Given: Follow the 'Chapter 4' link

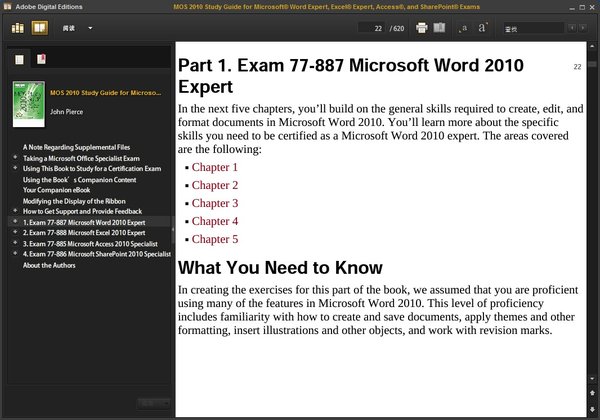Looking at the screenshot, I should 214,221.
